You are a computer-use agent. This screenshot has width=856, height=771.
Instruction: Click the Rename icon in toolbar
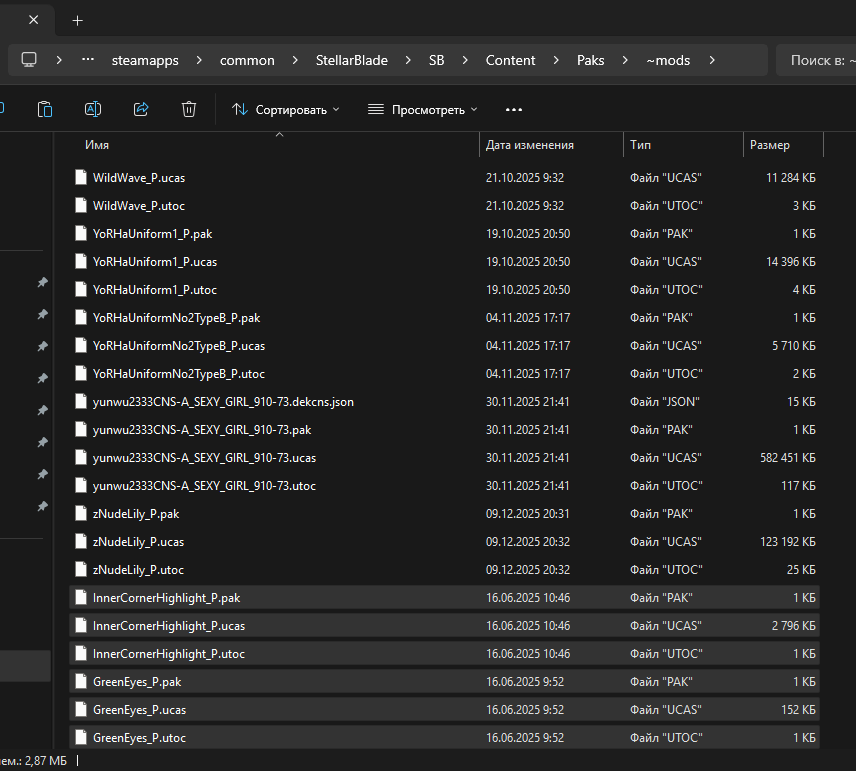click(x=93, y=109)
